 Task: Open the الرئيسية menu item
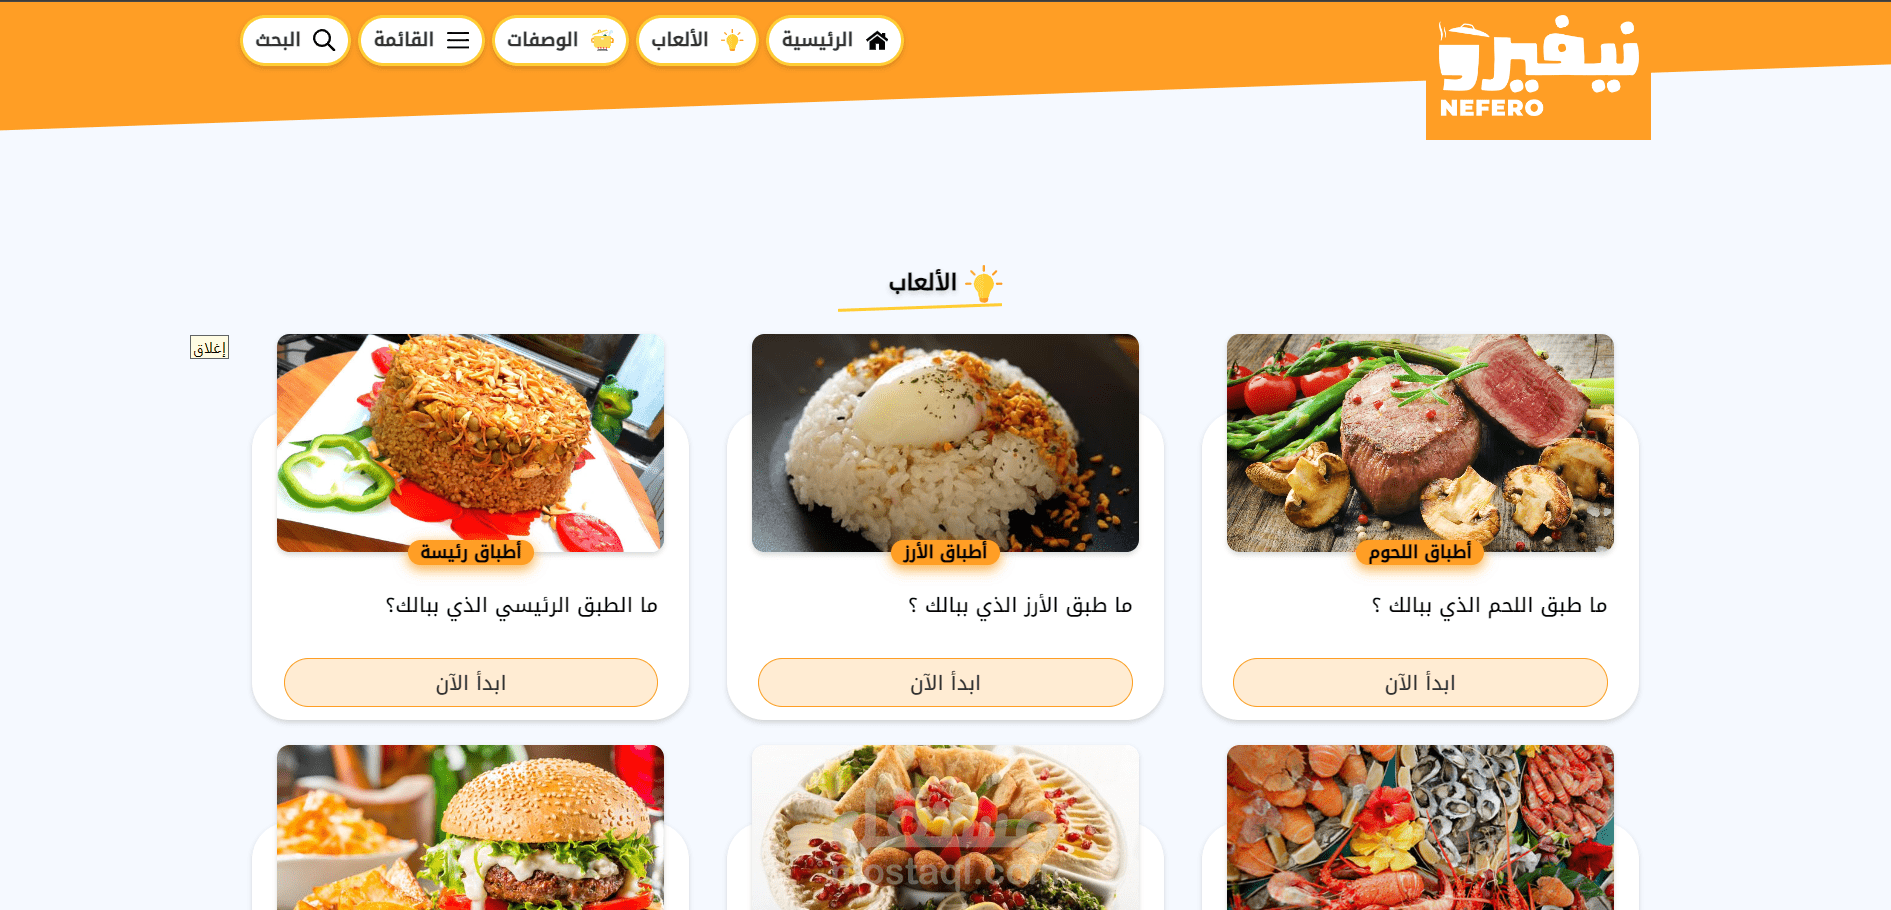pyautogui.click(x=834, y=41)
